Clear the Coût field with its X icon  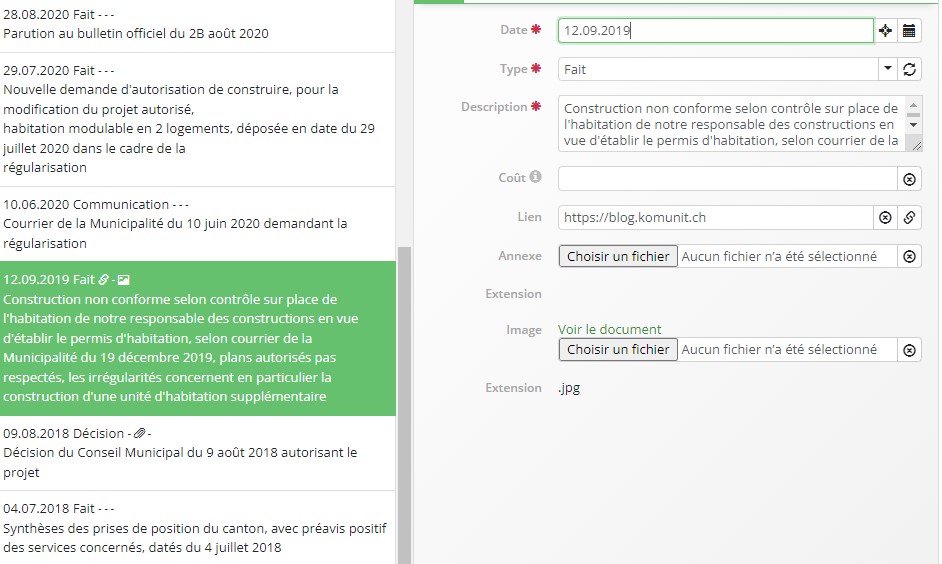pyautogui.click(x=909, y=179)
